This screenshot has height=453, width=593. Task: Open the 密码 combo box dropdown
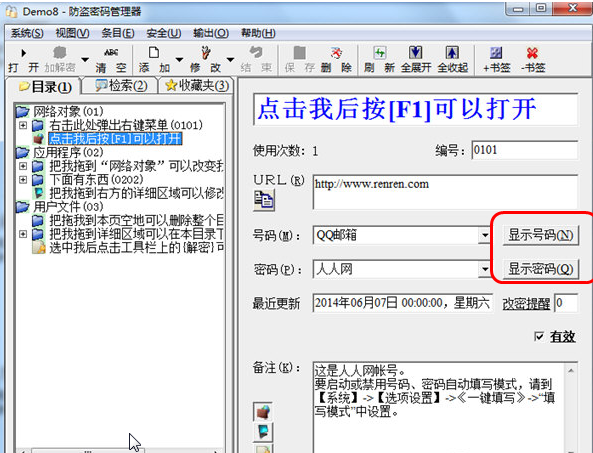pos(484,269)
